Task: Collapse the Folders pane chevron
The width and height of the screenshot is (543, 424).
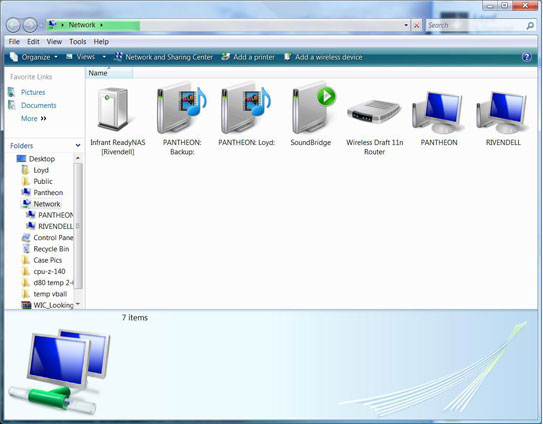Action: click(78, 145)
